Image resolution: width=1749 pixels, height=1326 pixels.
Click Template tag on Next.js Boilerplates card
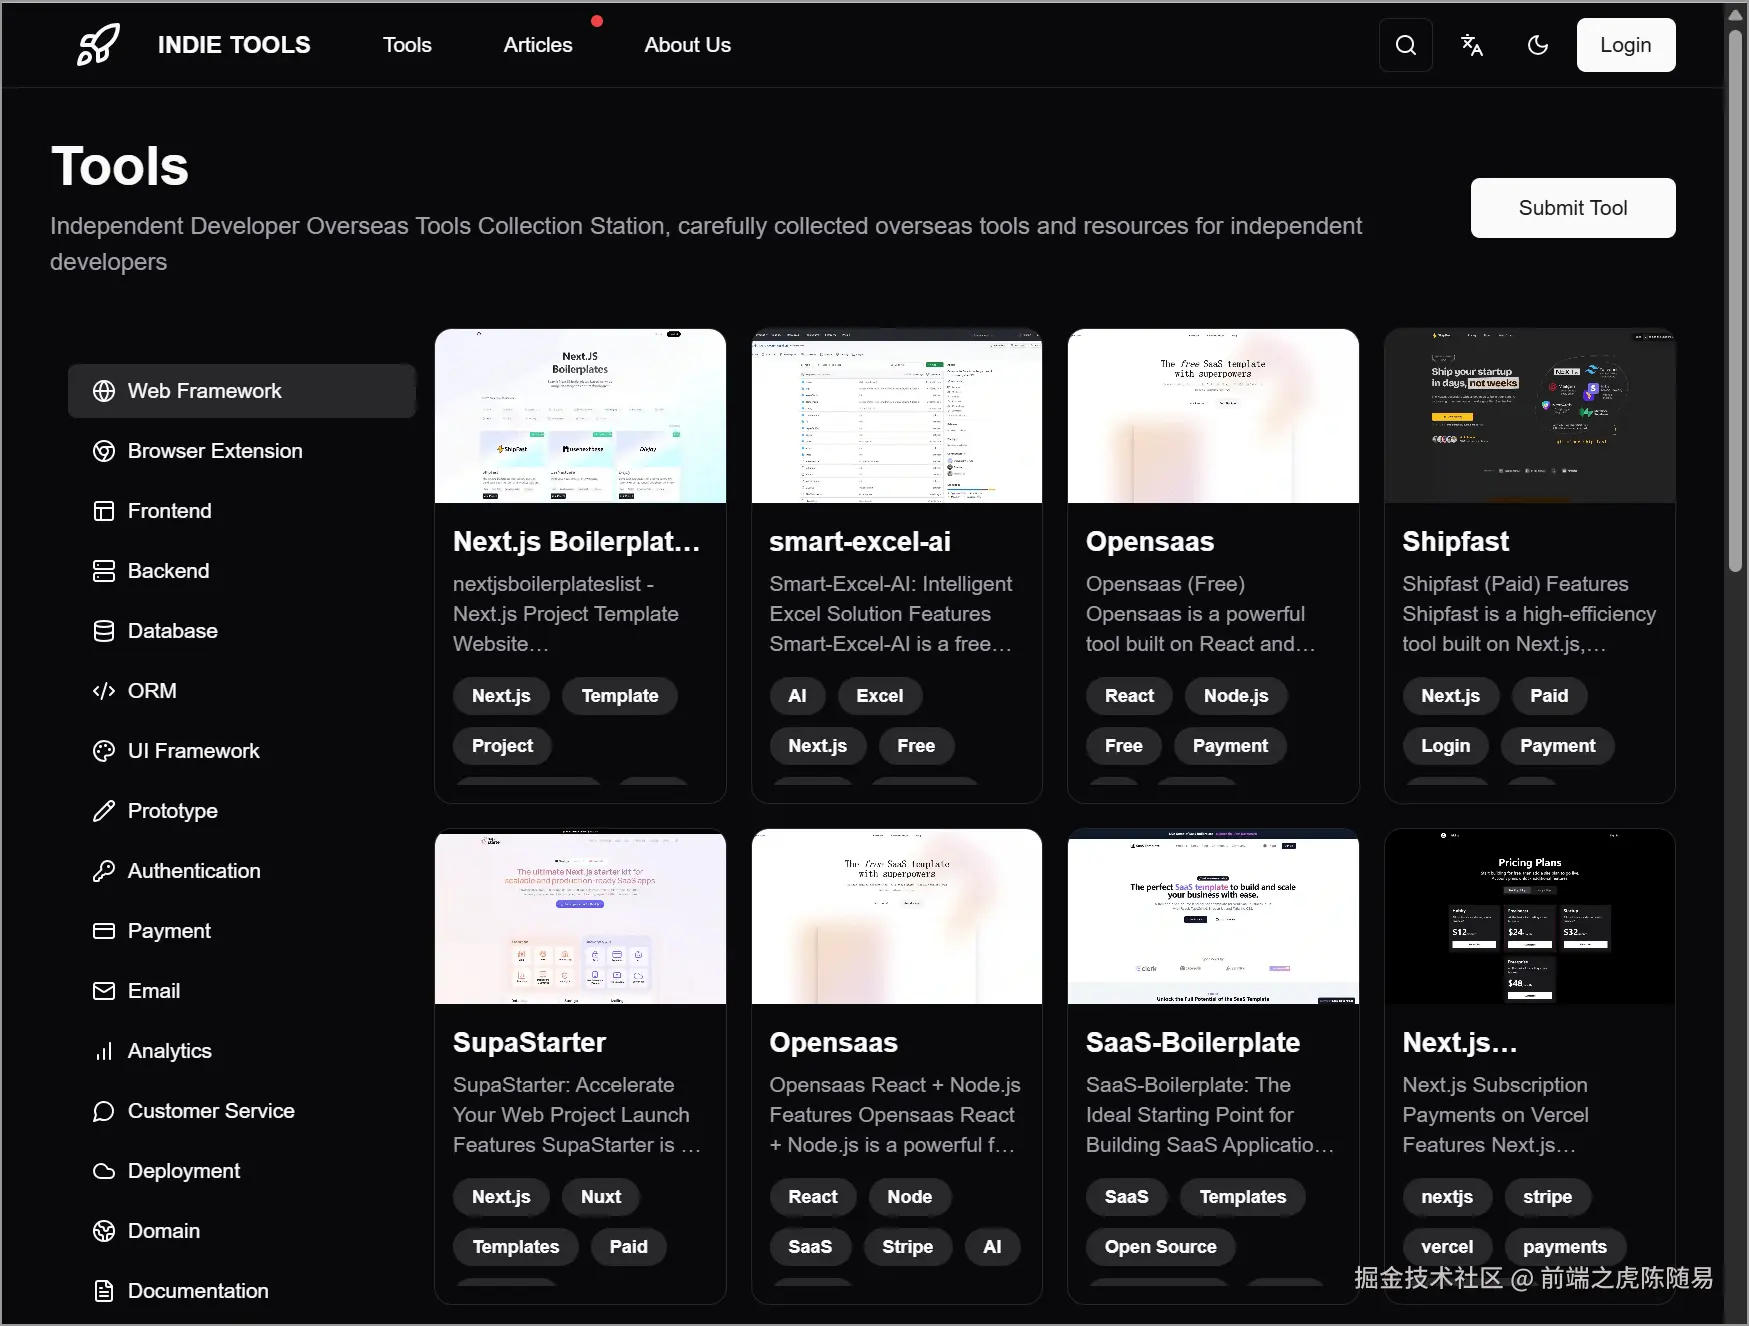[x=620, y=696]
